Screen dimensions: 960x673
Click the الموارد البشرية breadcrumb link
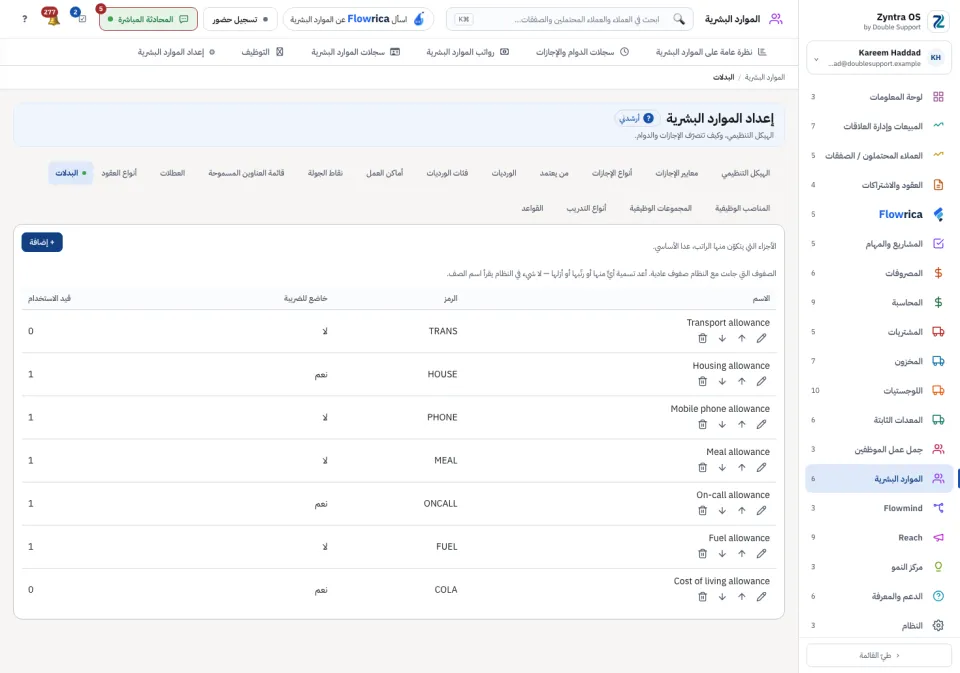tap(765, 77)
